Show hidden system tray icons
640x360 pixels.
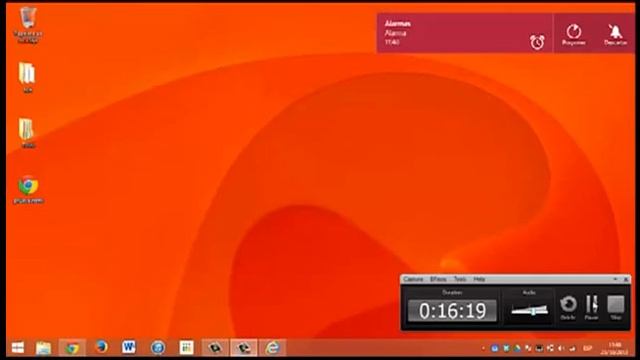click(x=483, y=348)
